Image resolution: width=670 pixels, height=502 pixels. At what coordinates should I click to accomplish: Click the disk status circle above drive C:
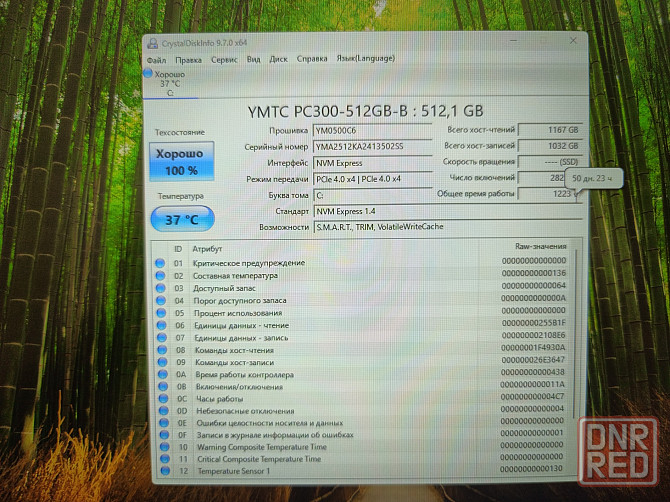[150, 74]
